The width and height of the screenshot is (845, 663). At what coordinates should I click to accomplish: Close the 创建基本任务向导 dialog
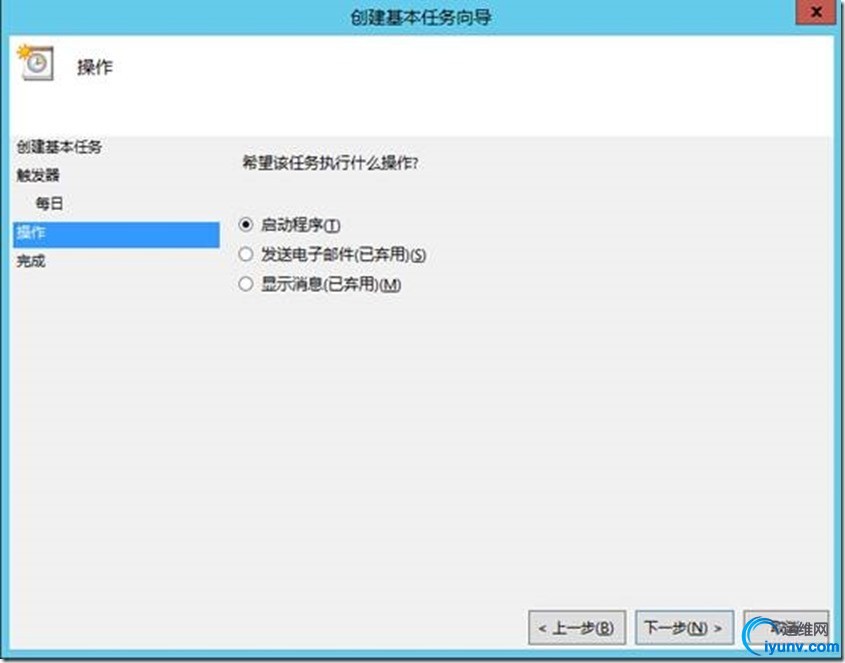[x=815, y=12]
